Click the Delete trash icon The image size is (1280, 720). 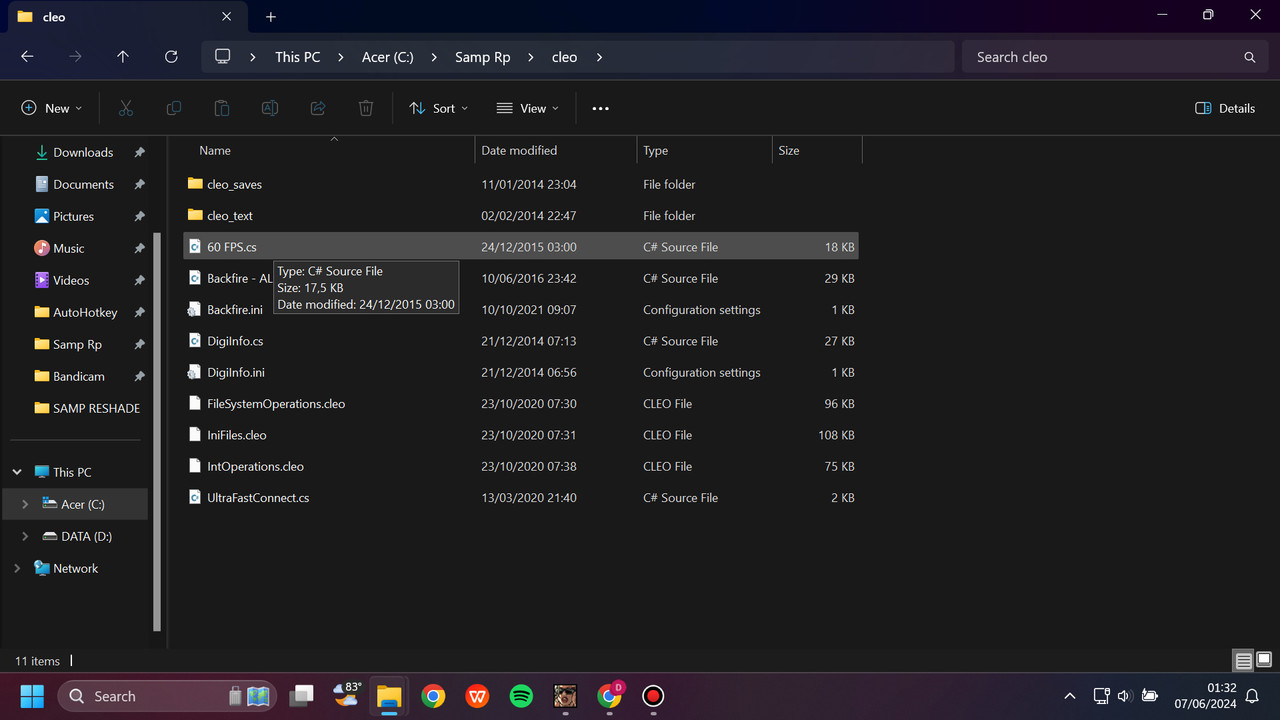[366, 108]
